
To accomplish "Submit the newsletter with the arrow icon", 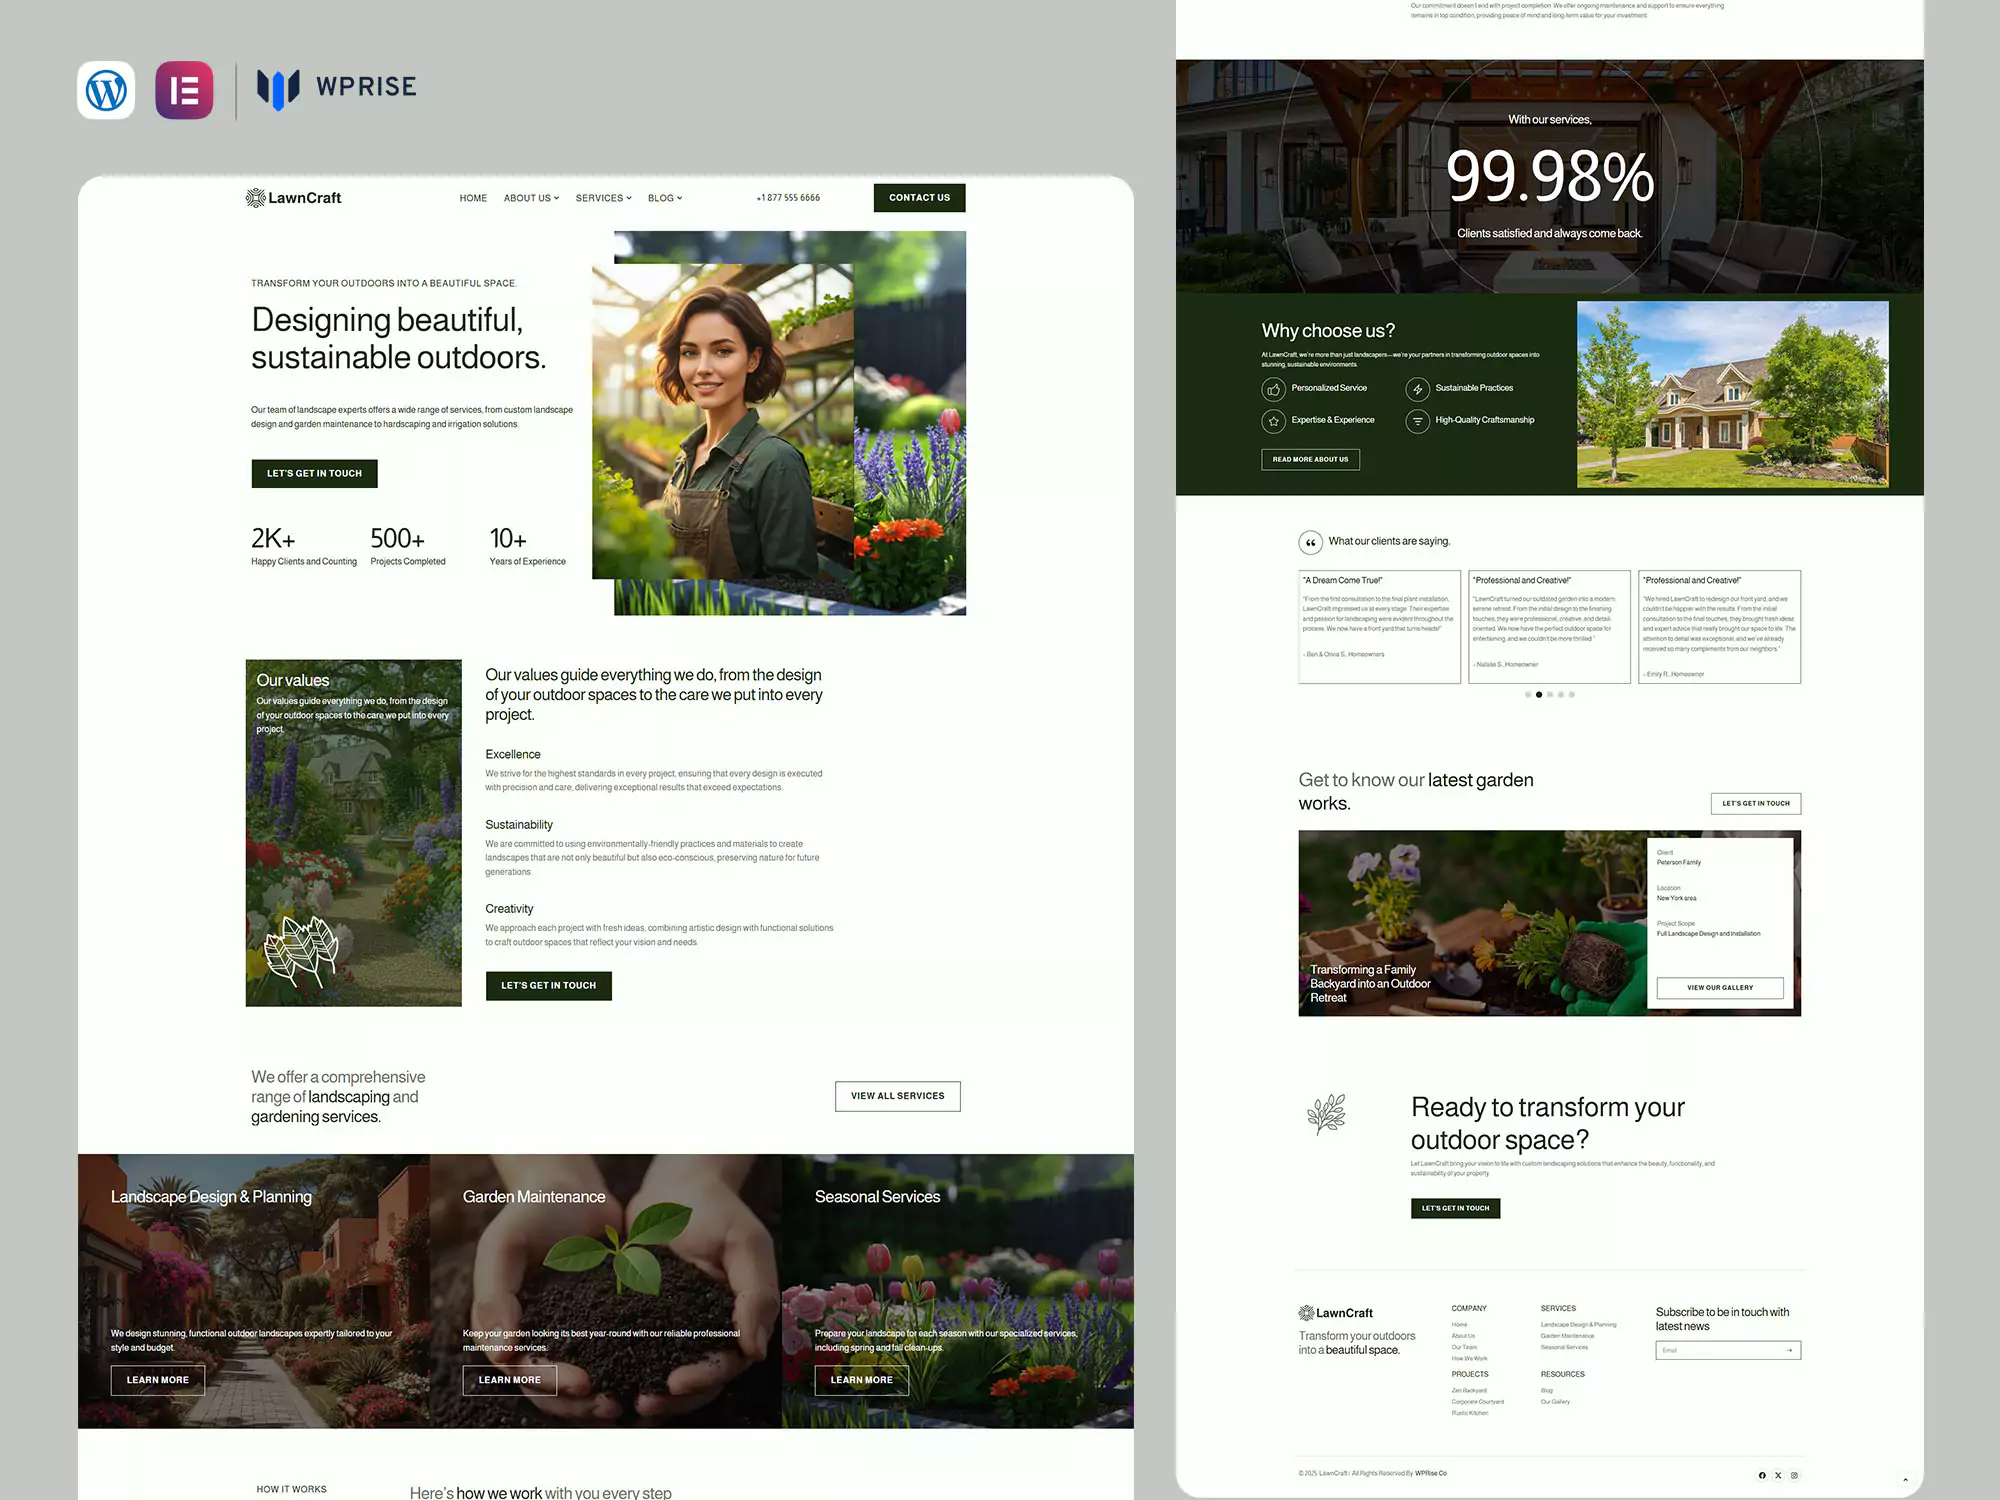I will point(1788,1350).
